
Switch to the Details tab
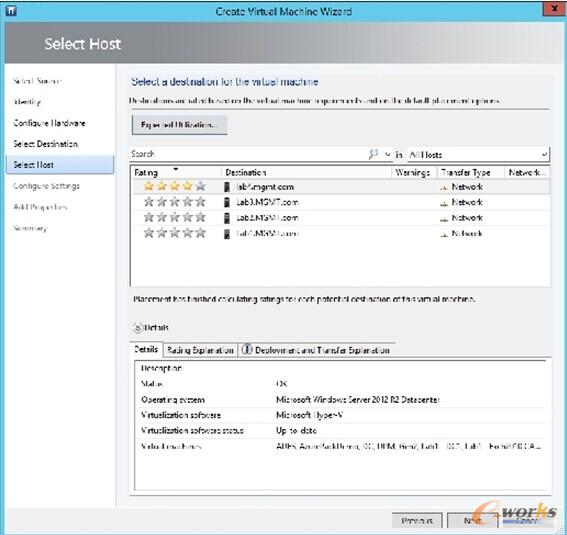click(x=146, y=349)
